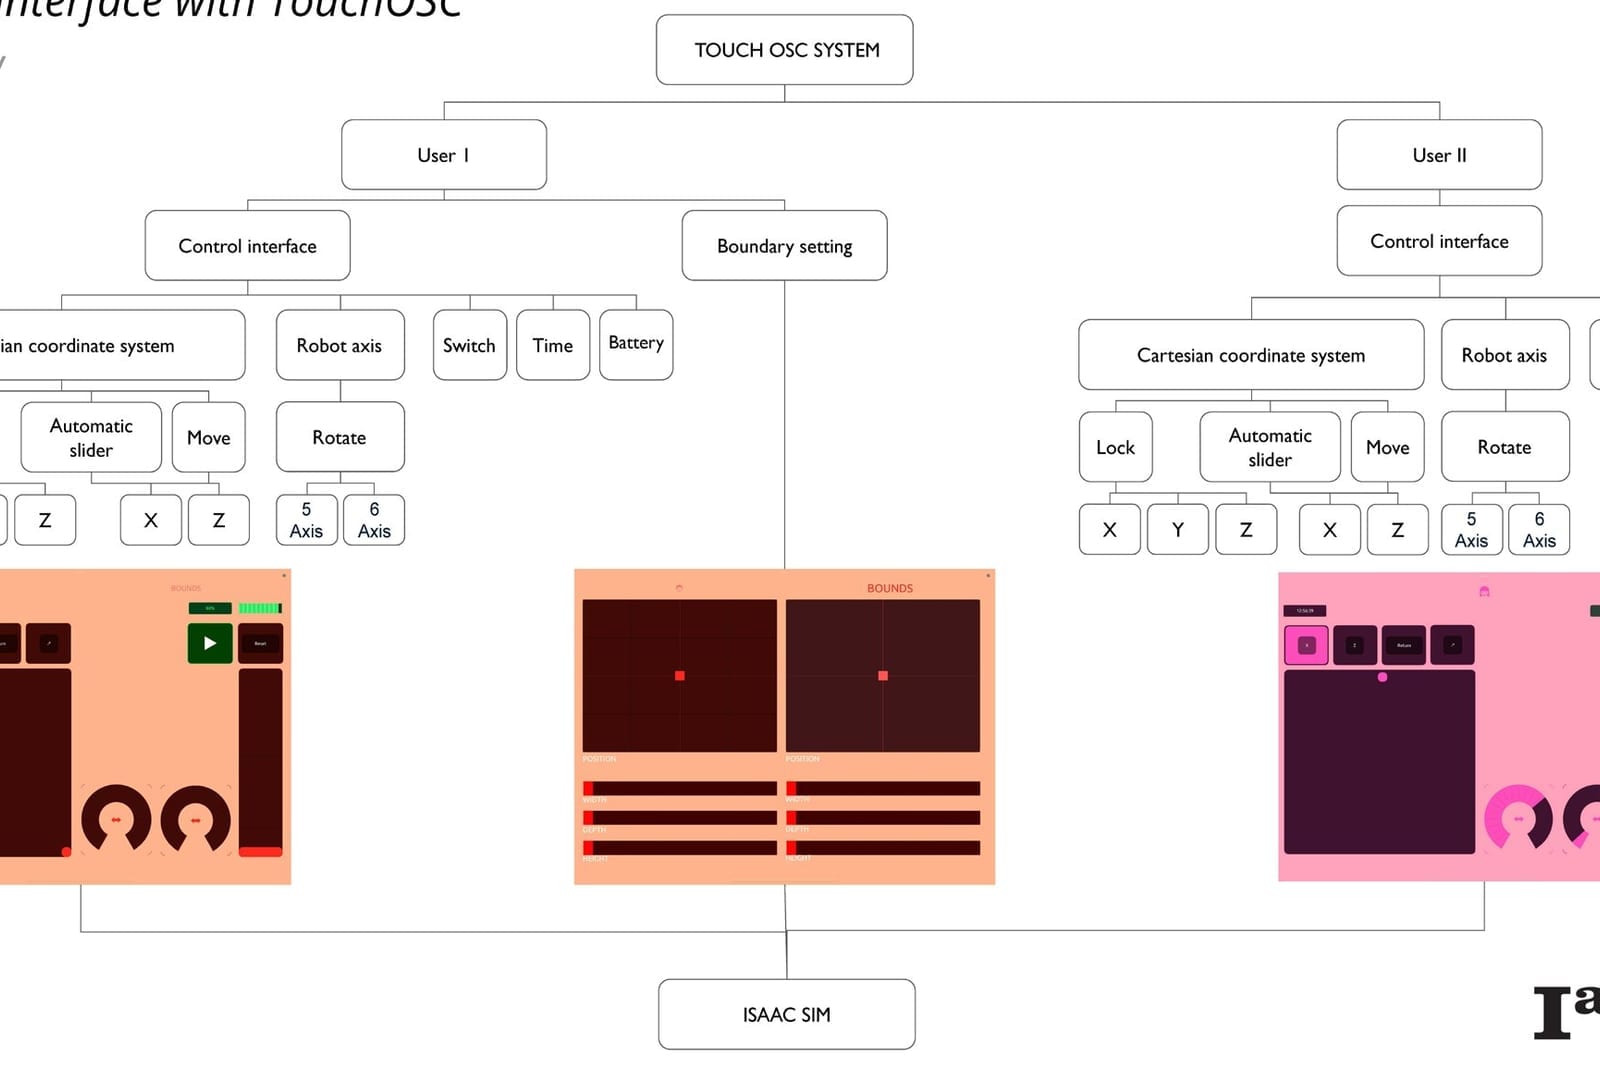
Task: Click the red marker in left Bounds position pad
Action: [x=680, y=676]
